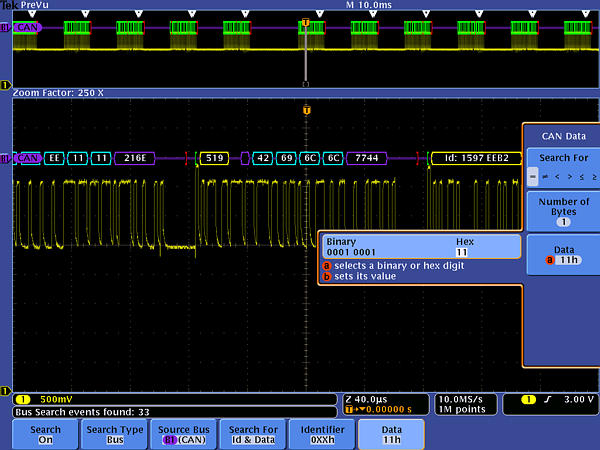
Task: Click the Id: 1597 EEB2 identifier packet
Action: (x=476, y=157)
